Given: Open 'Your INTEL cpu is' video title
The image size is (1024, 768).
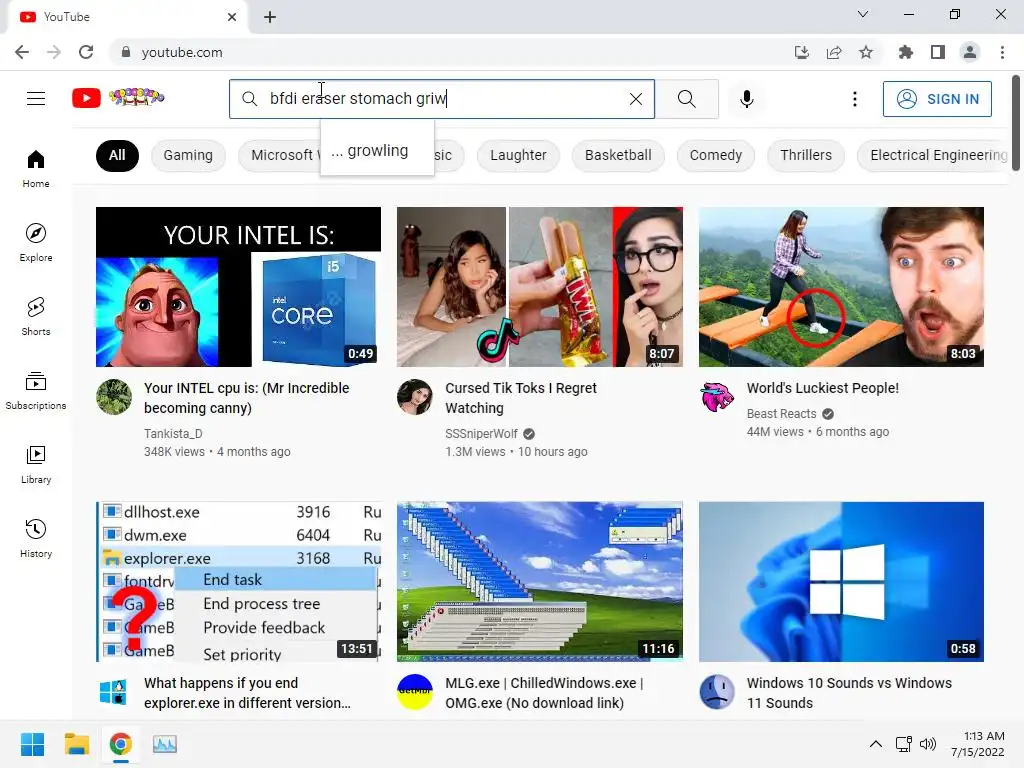Looking at the screenshot, I should click(x=247, y=398).
